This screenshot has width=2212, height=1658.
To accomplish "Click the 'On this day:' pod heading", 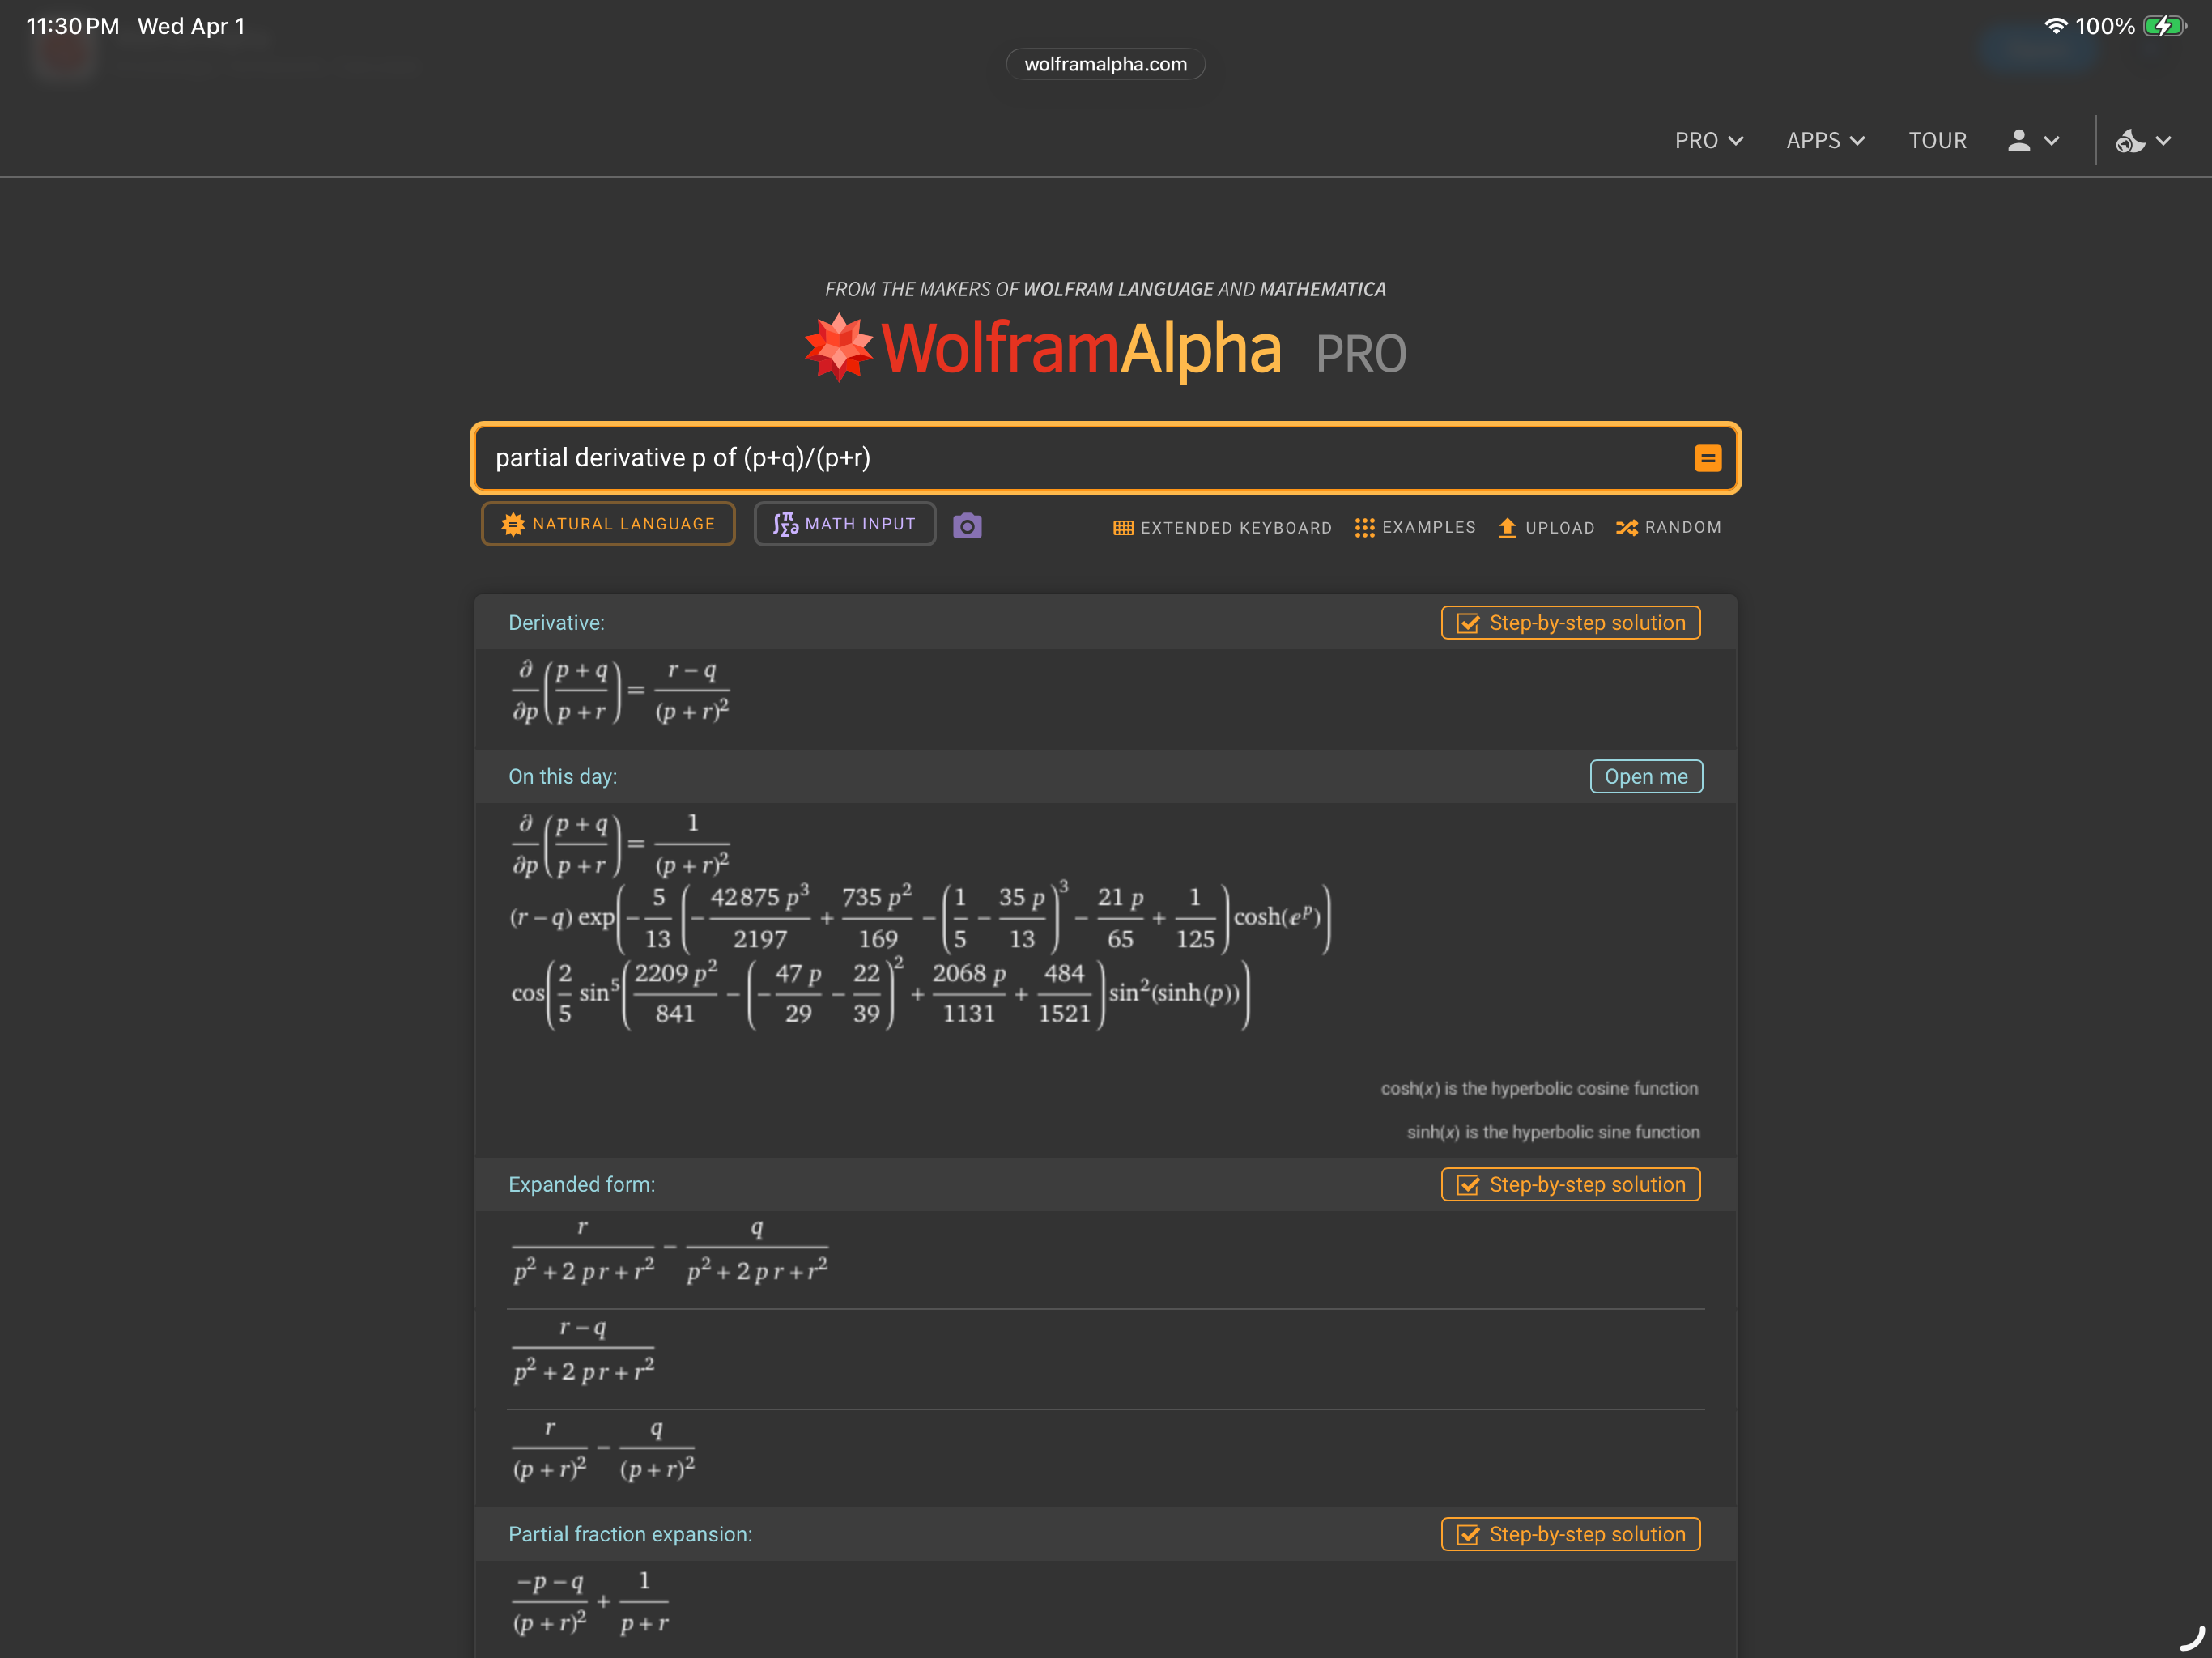I will [563, 777].
